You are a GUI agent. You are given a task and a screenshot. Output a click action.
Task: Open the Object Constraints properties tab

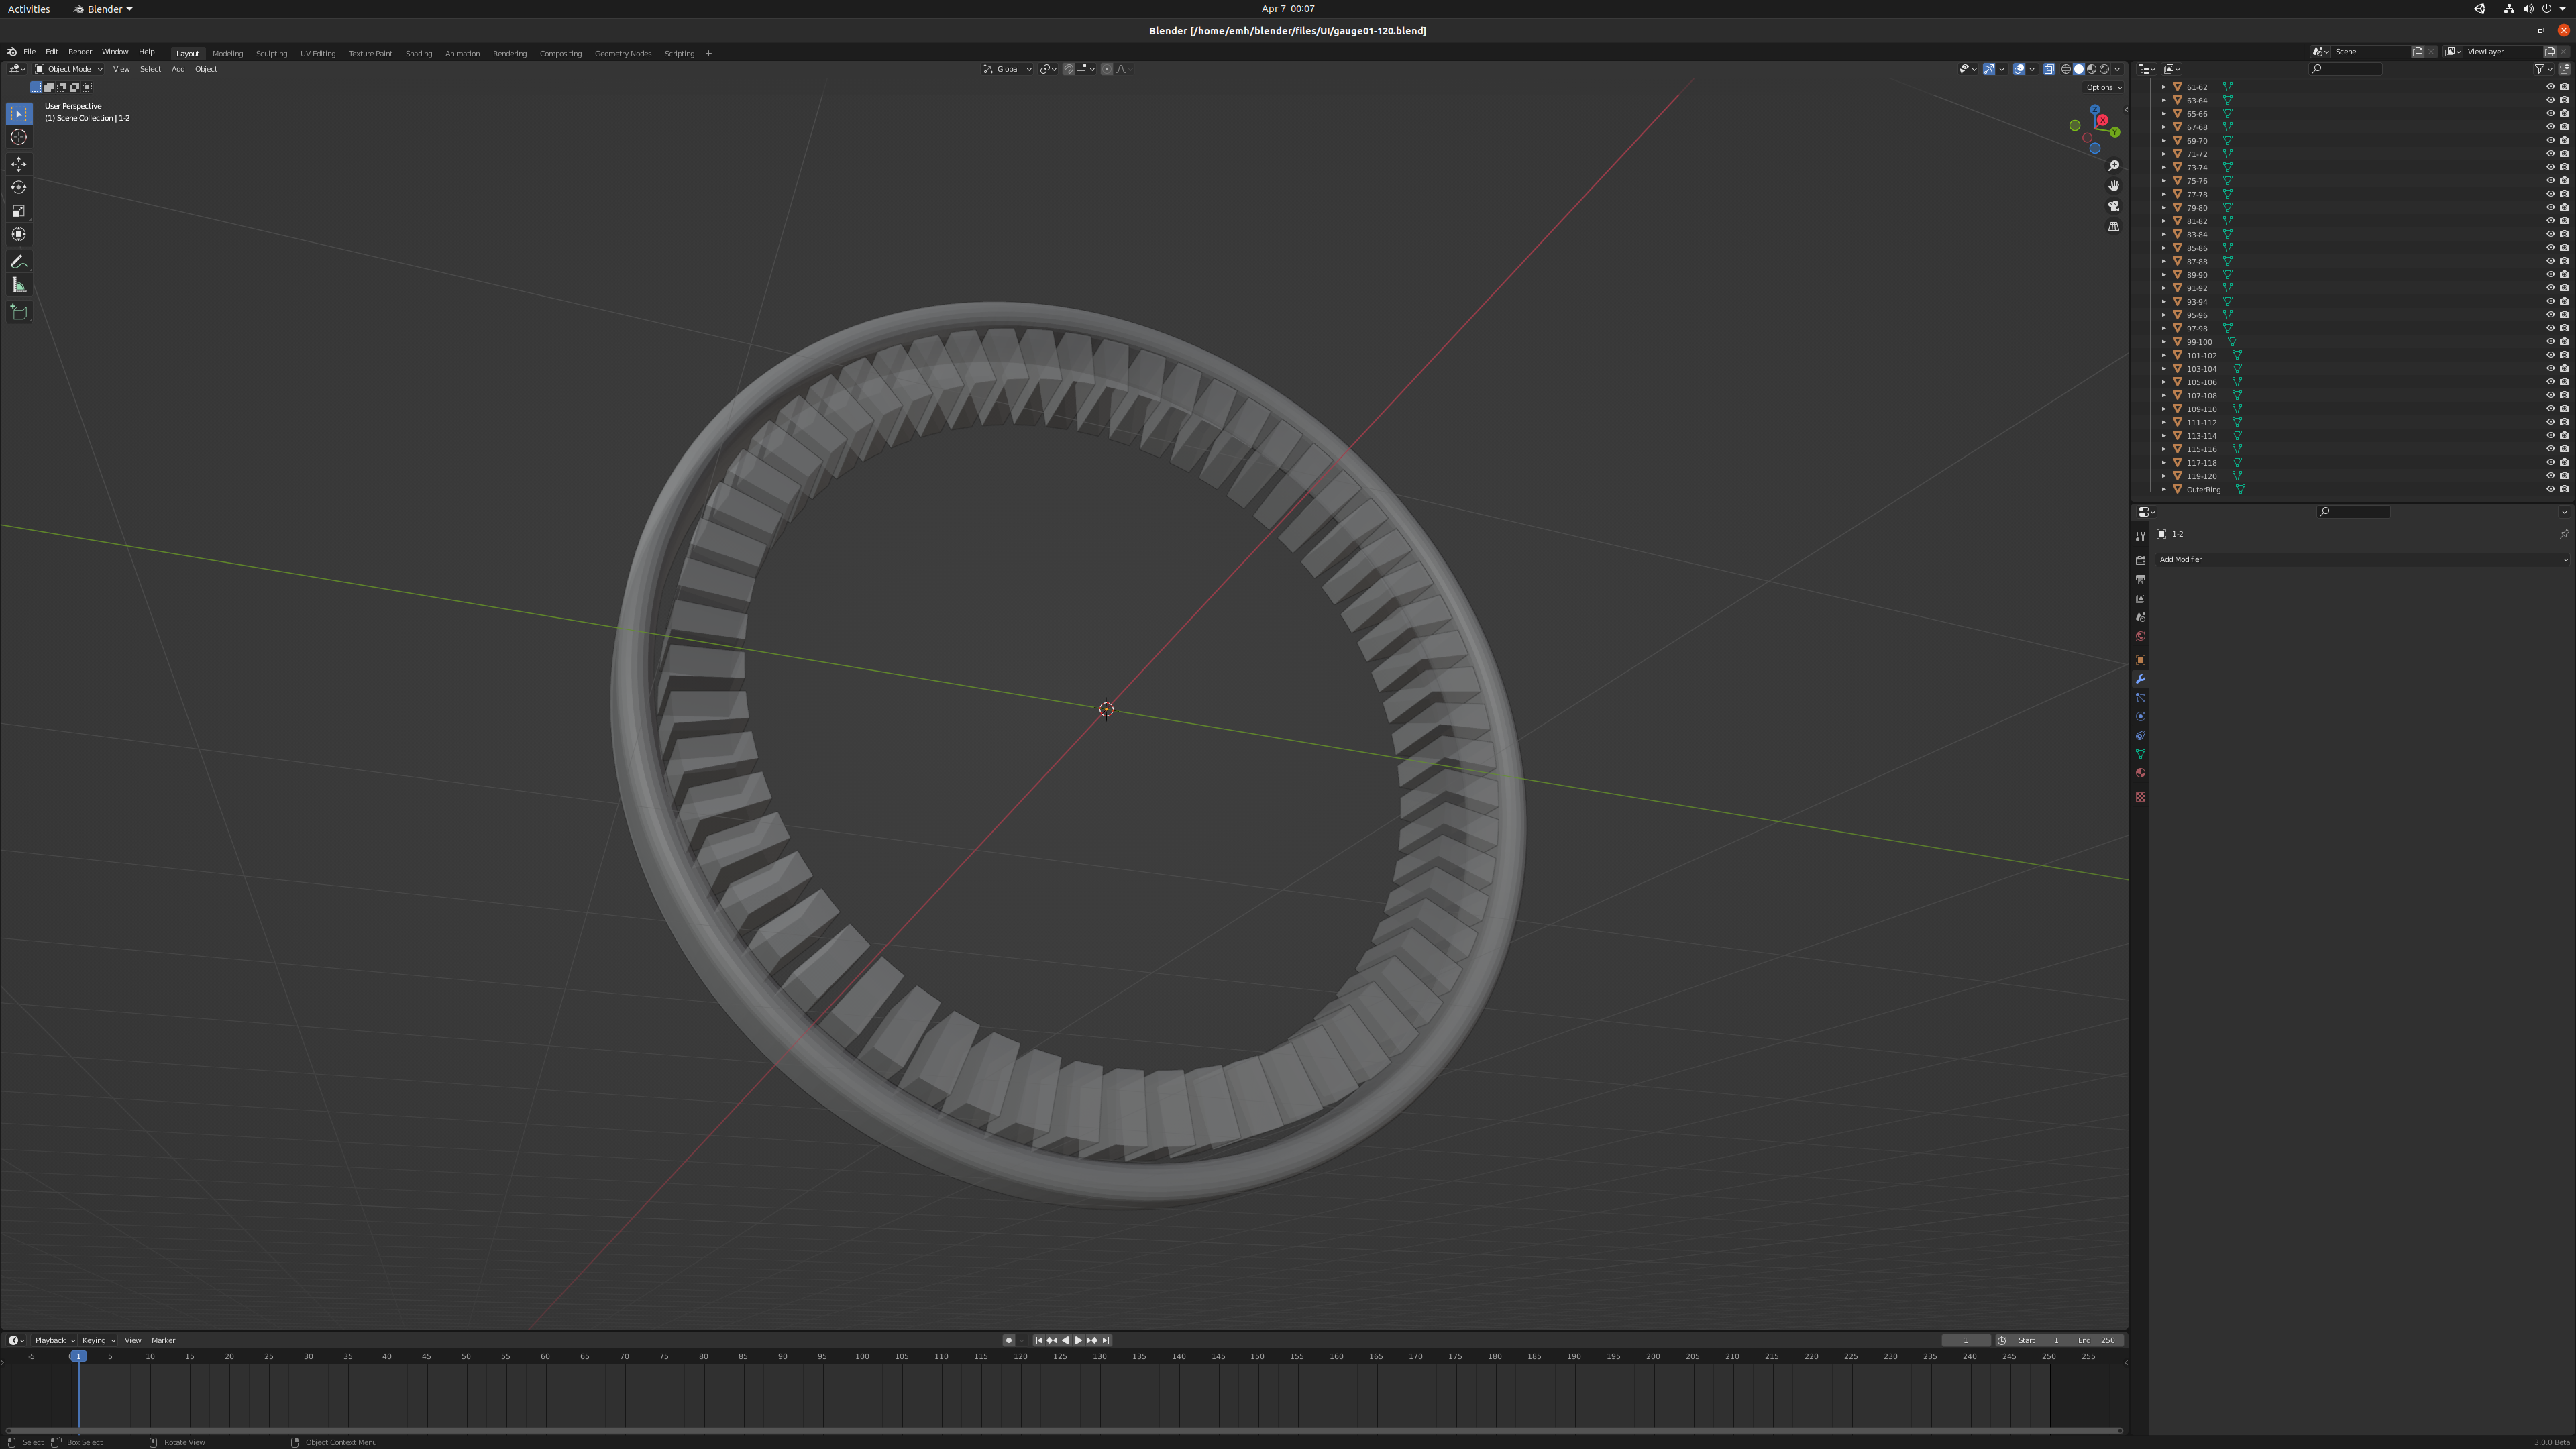pos(2140,736)
